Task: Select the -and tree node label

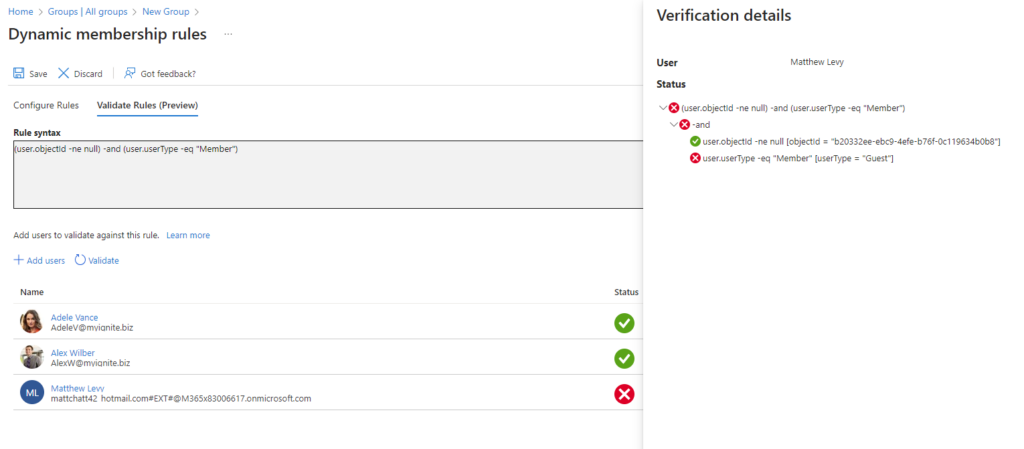Action: pyautogui.click(x=701, y=125)
